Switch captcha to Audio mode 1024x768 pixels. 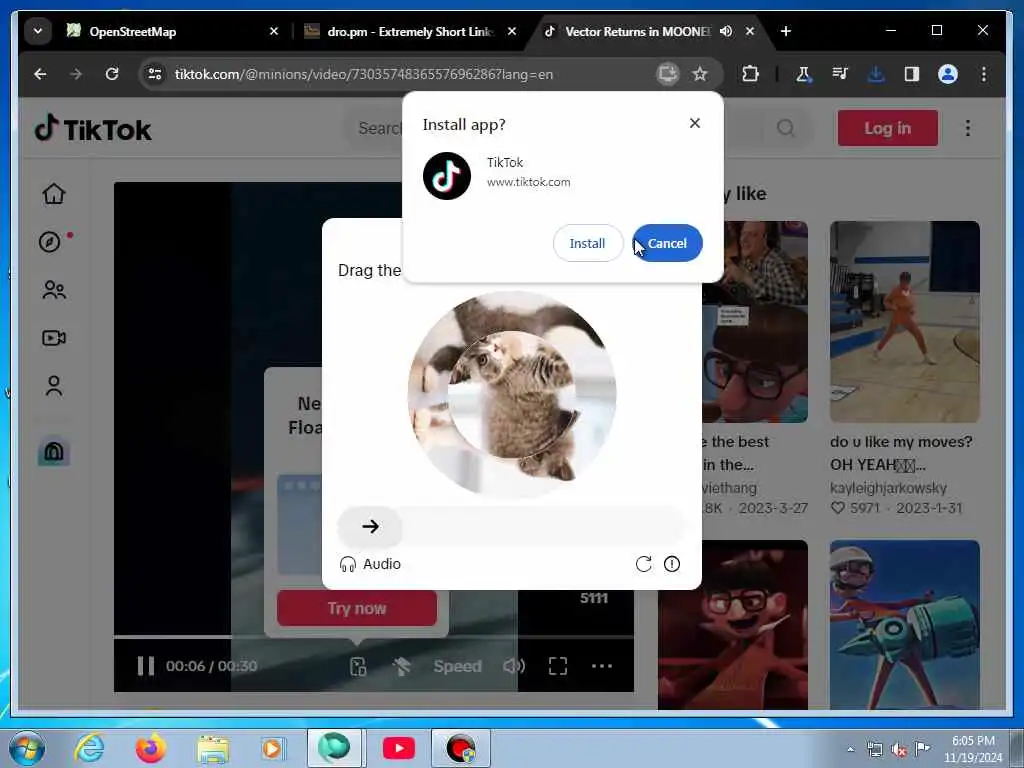coord(370,564)
